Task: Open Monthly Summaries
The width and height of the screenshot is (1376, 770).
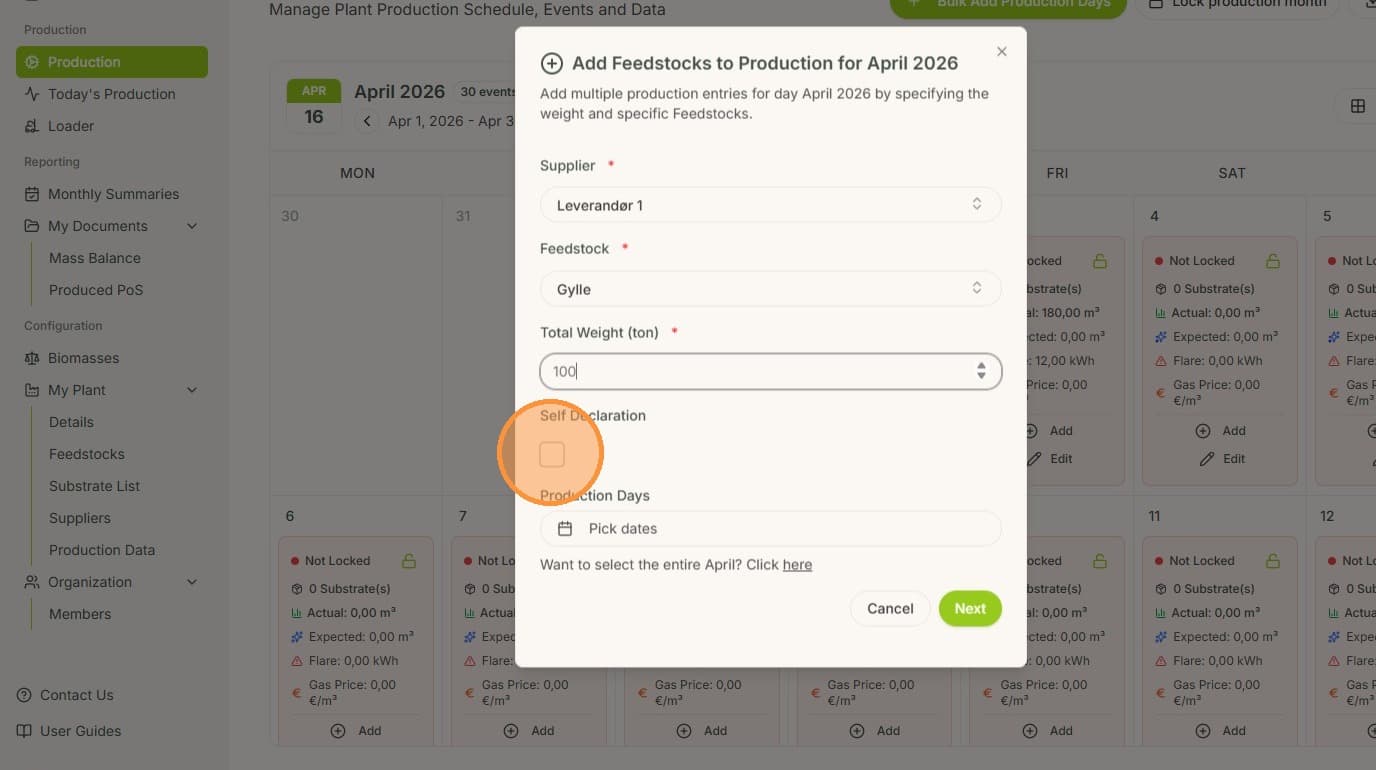Action: 112,194
